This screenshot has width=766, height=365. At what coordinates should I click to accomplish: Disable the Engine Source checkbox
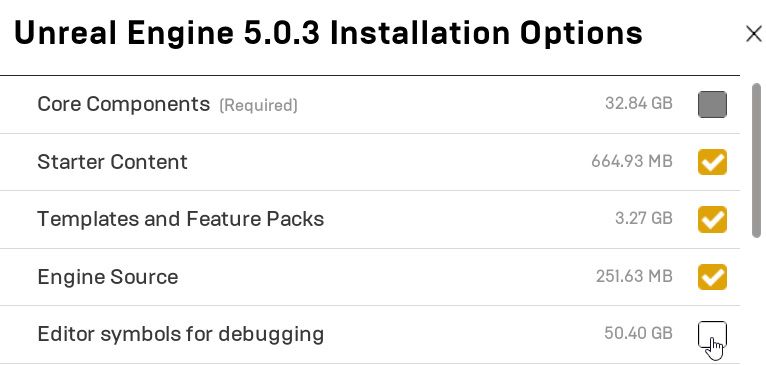[712, 277]
